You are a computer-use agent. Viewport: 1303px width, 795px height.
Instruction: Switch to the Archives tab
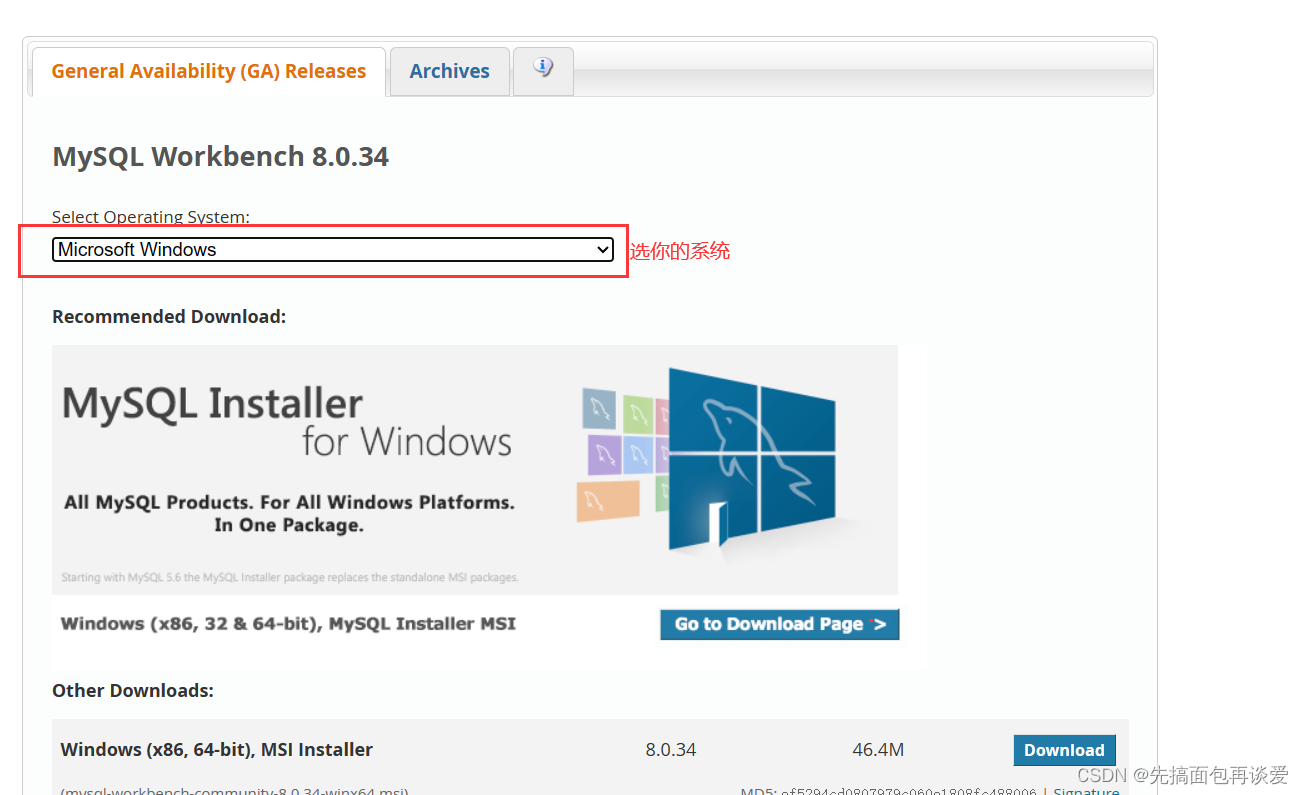(x=450, y=71)
